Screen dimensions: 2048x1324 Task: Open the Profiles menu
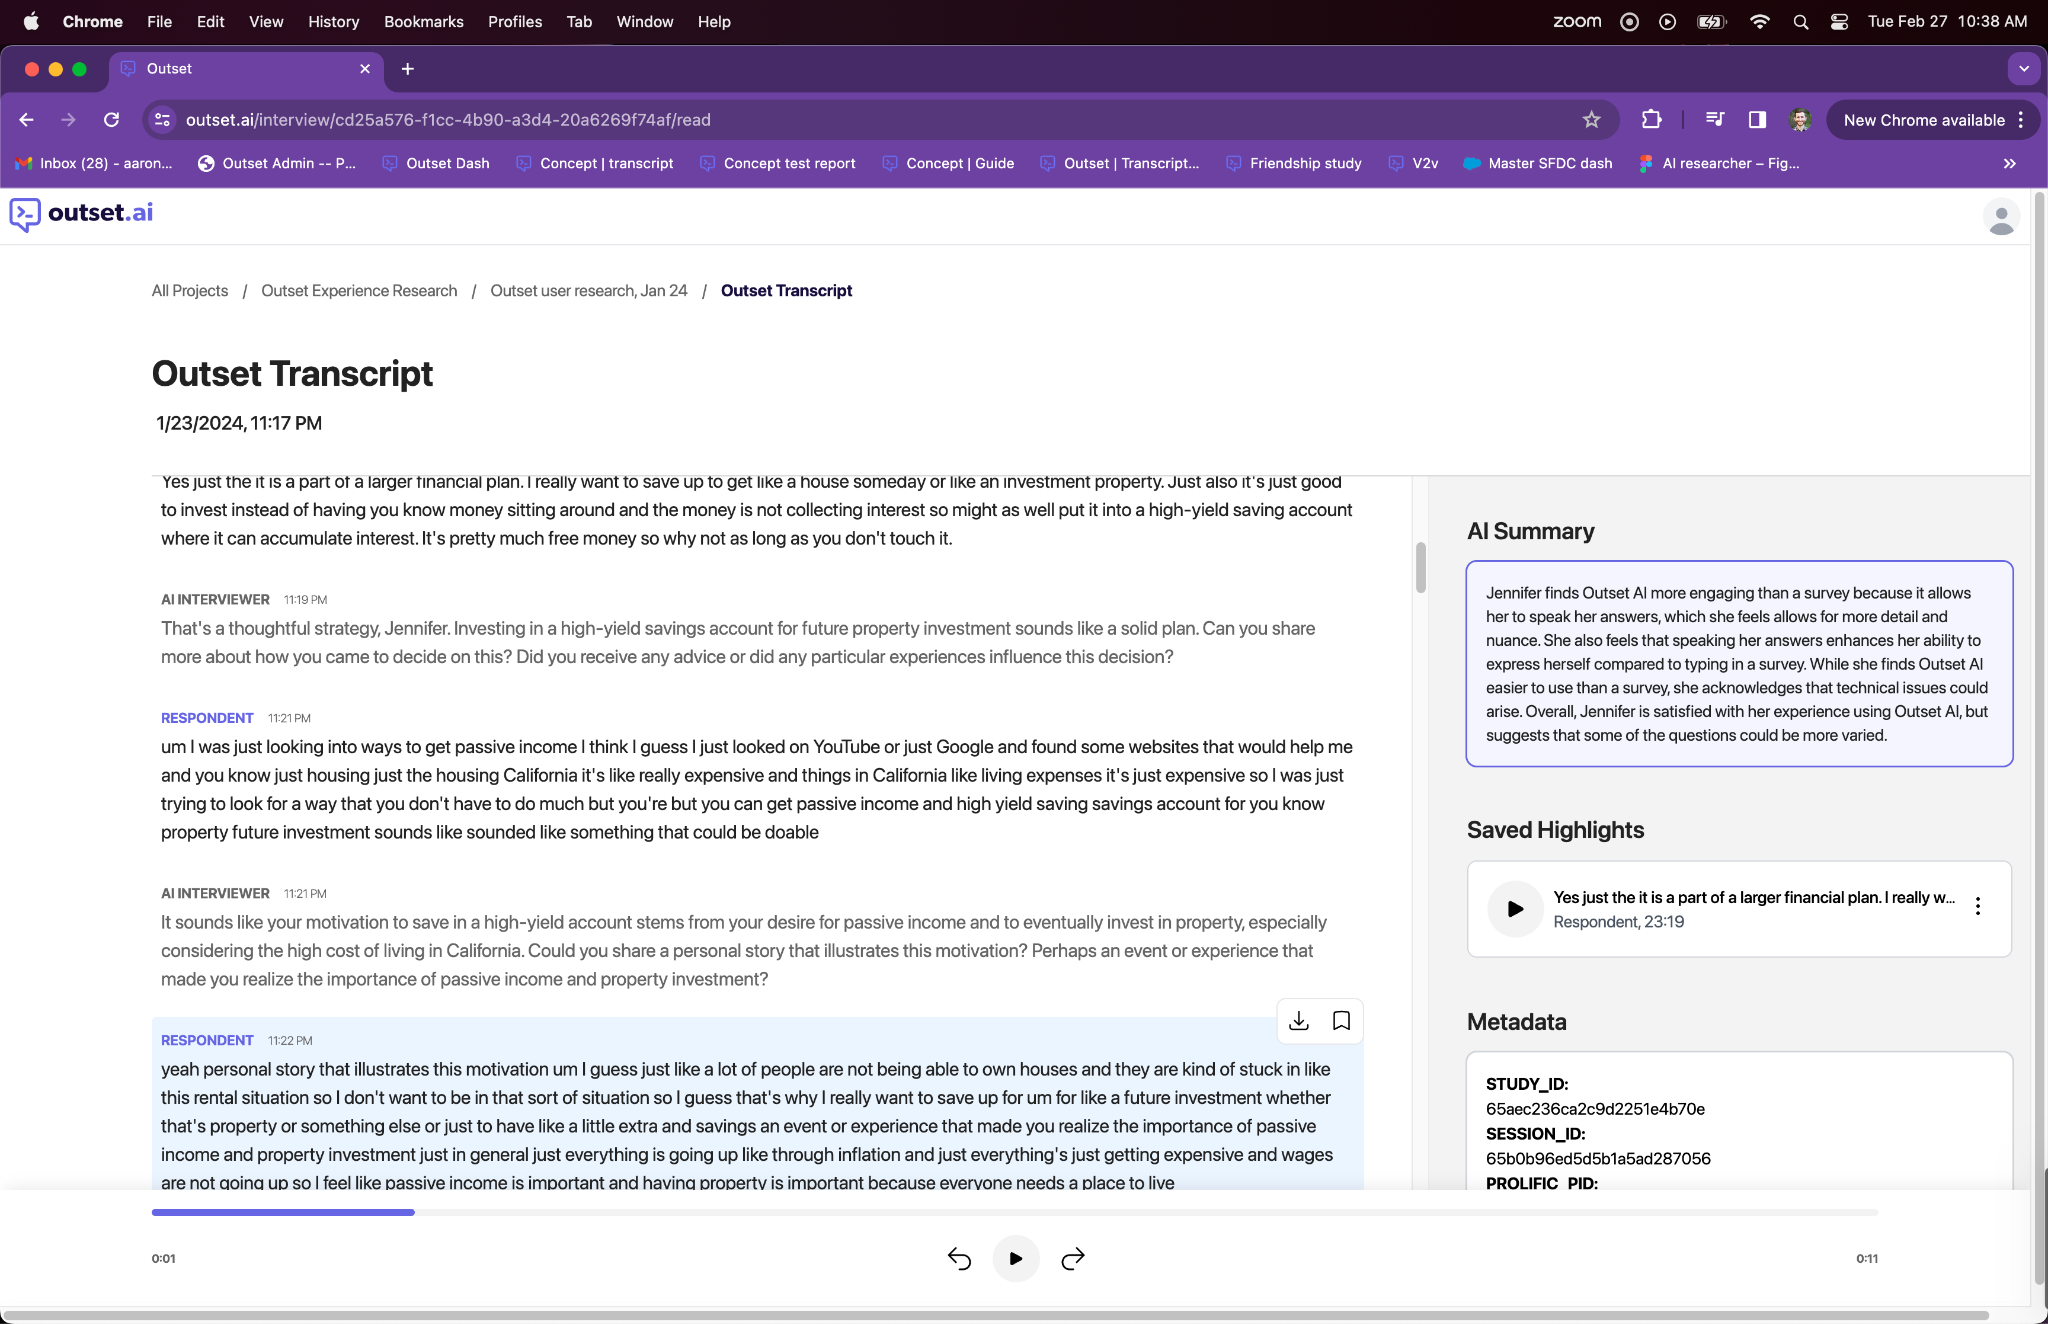pos(515,21)
